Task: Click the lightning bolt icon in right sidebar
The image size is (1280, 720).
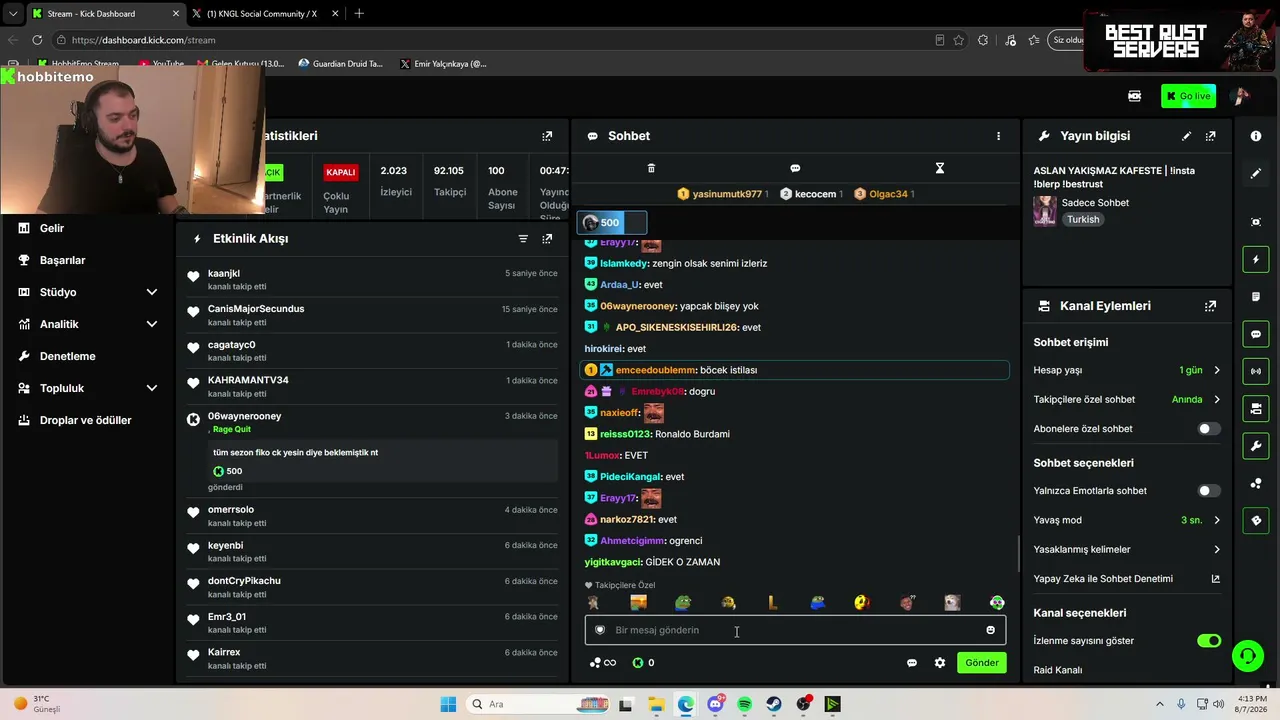Action: (1256, 259)
